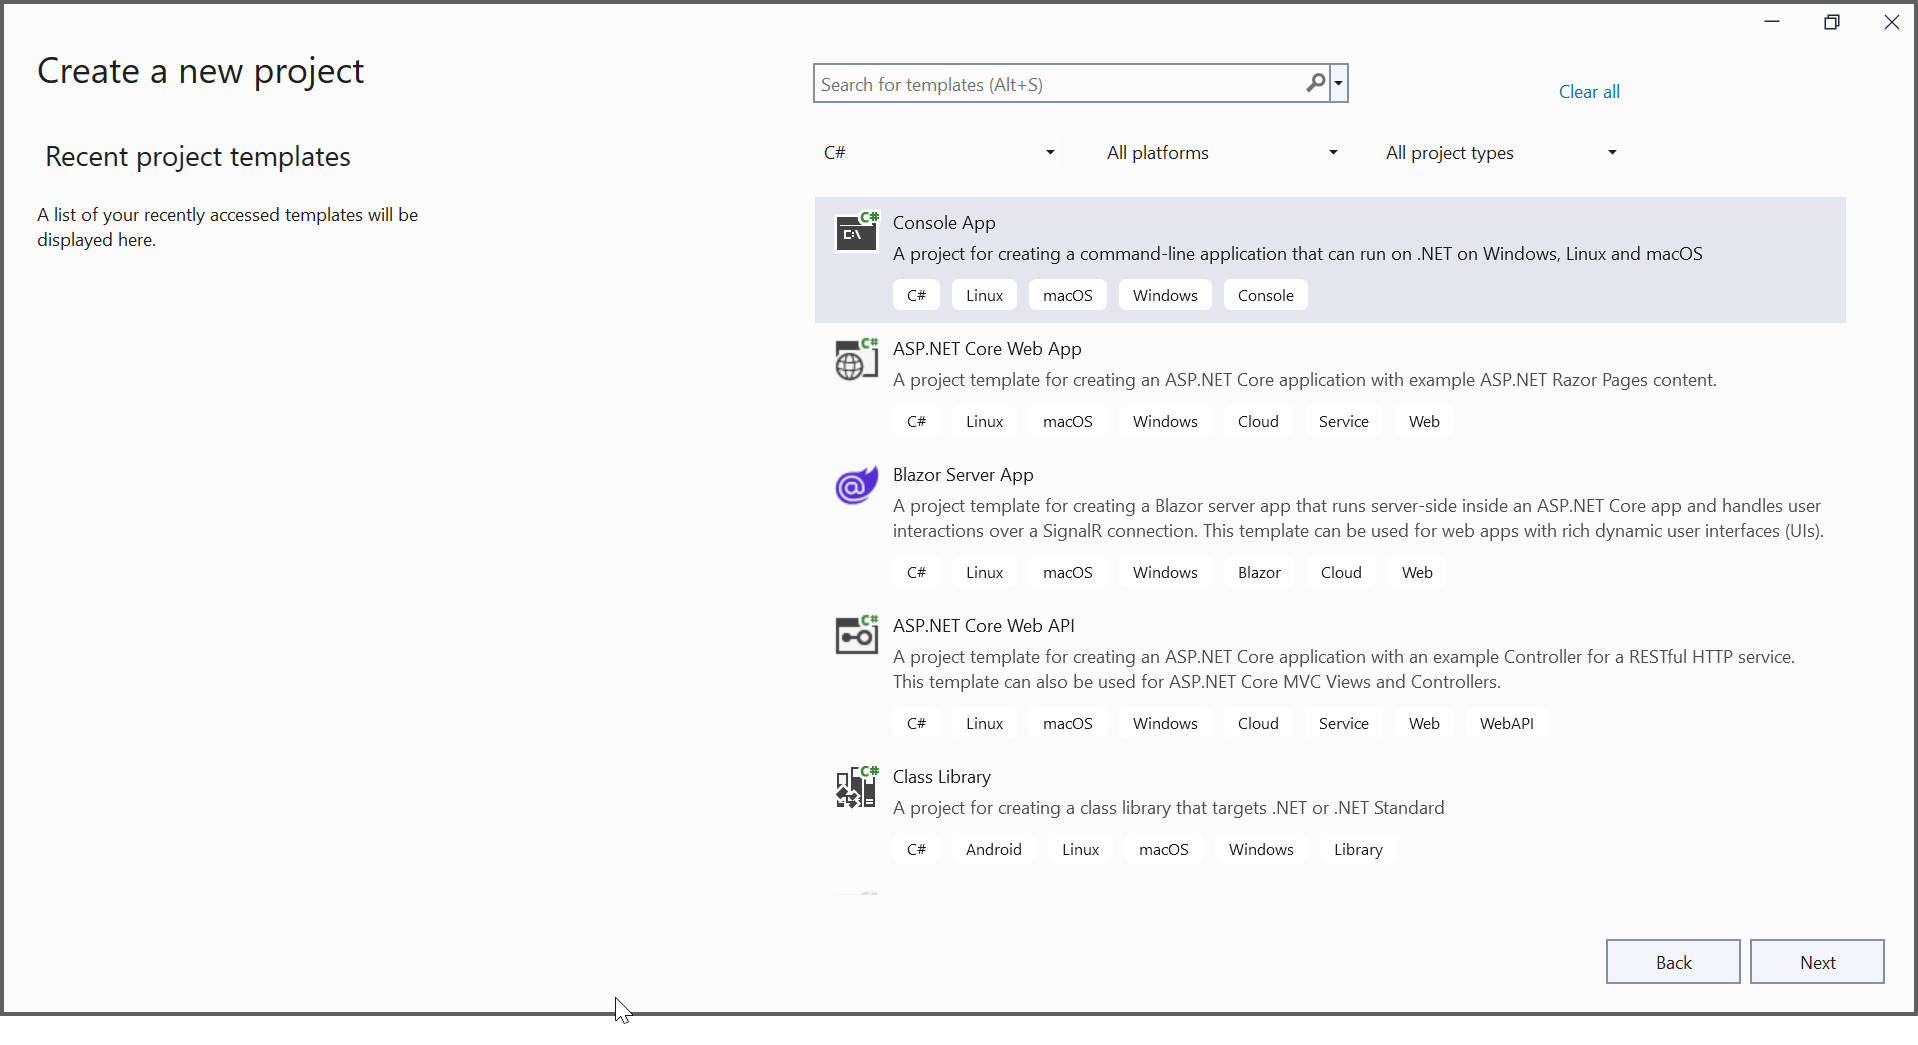The image size is (1918, 1045).
Task: Click the Next button
Action: pyautogui.click(x=1817, y=962)
